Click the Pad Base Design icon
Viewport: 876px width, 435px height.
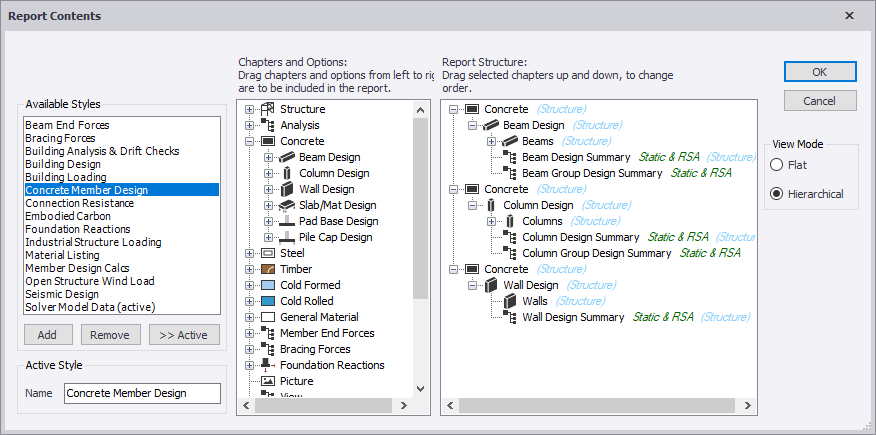[286, 221]
